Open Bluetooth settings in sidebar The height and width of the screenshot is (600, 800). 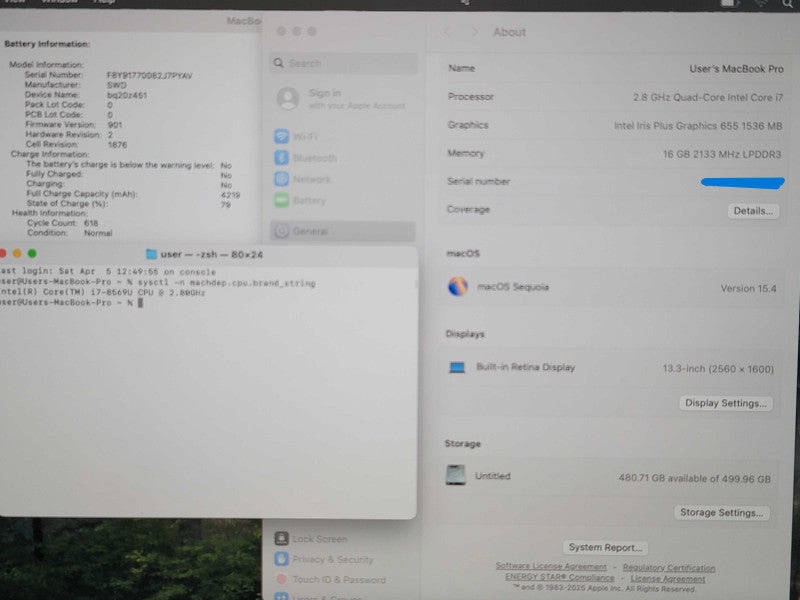(306, 158)
